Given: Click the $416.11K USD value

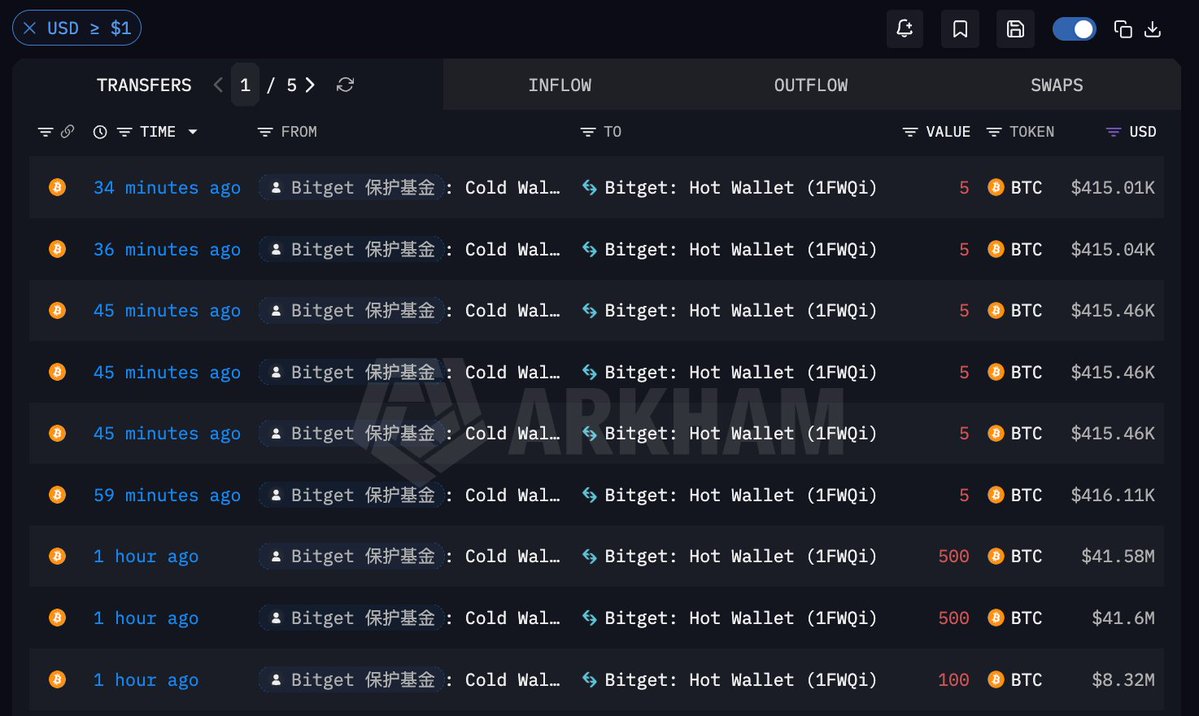Looking at the screenshot, I should tap(1113, 495).
